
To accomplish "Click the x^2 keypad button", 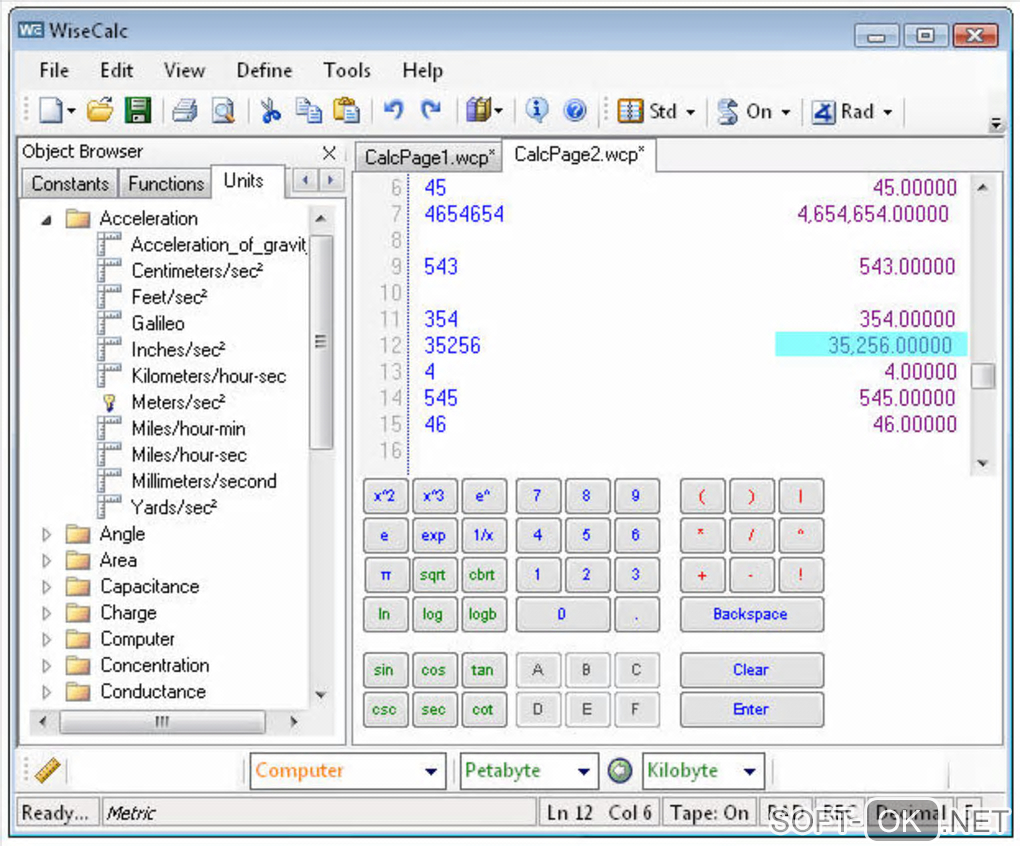I will pyautogui.click(x=384, y=496).
